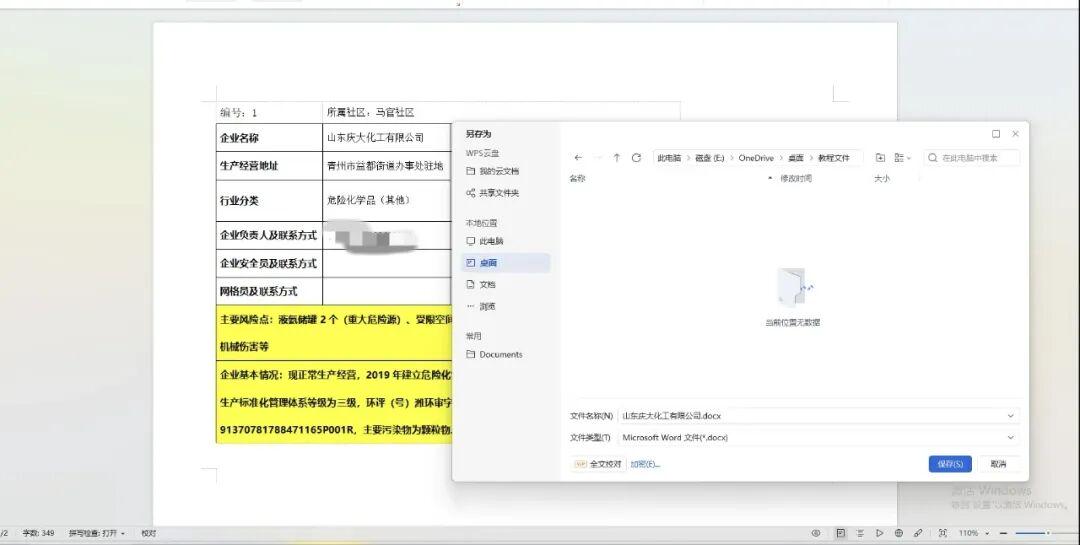Switch to page layout view icon
Viewport: 1080px width, 545px height.
tap(840, 533)
